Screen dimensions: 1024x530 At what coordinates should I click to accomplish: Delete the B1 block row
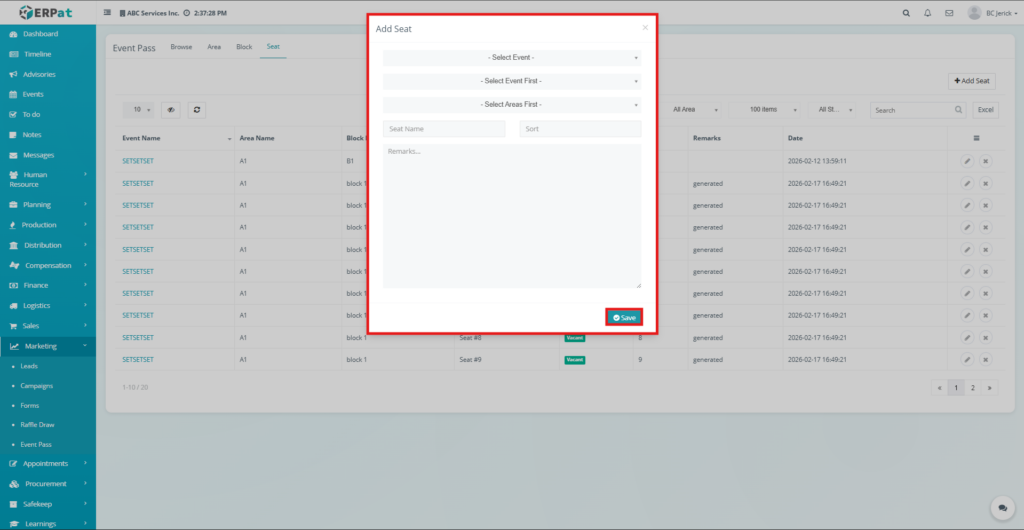click(x=985, y=161)
